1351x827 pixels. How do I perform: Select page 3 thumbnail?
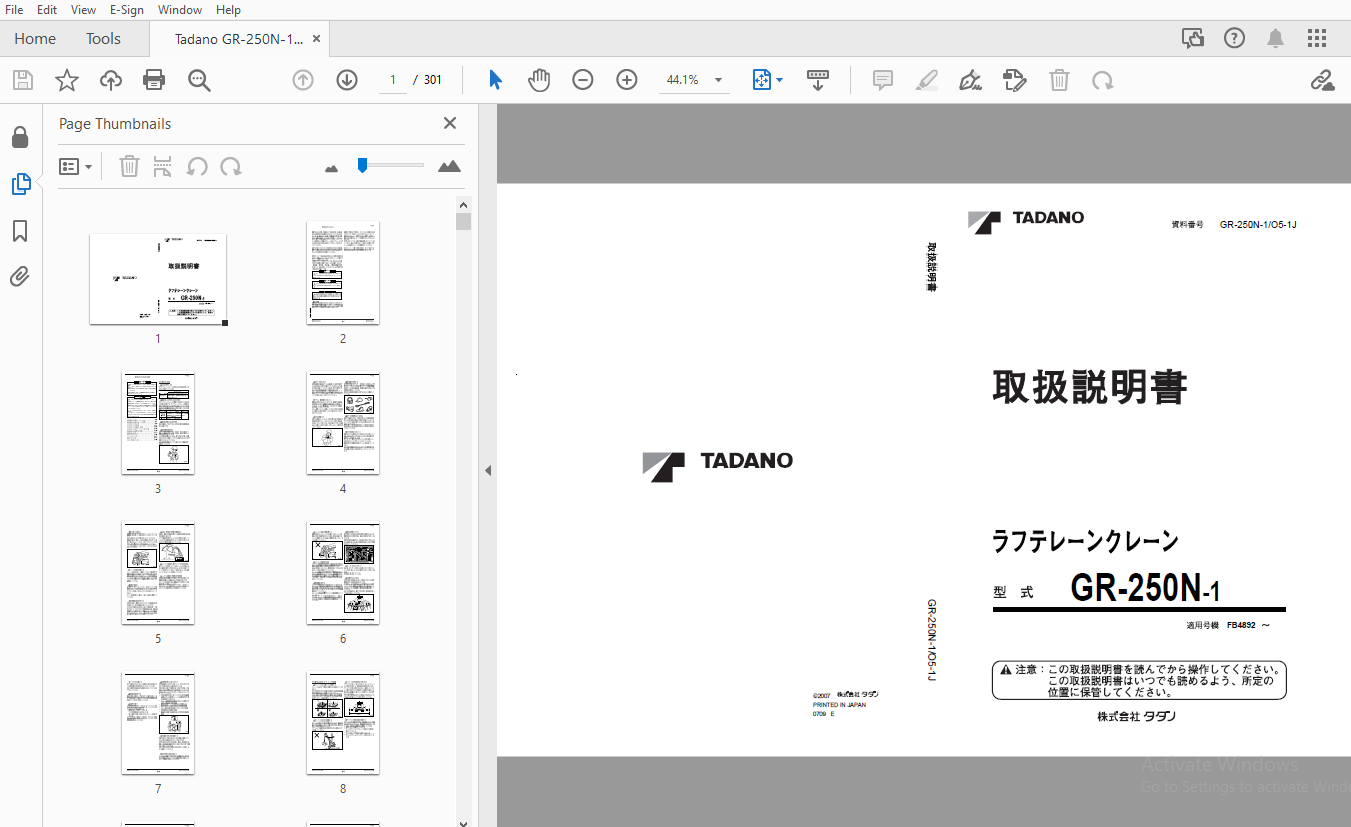click(x=158, y=423)
